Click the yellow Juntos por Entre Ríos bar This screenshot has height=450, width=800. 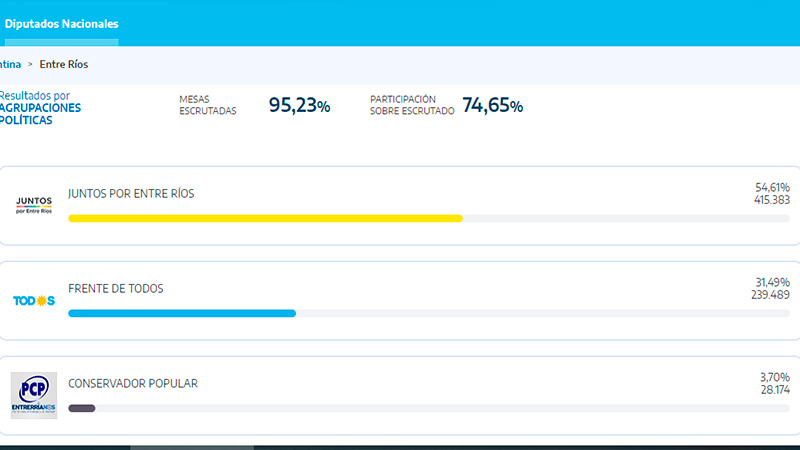pos(265,218)
